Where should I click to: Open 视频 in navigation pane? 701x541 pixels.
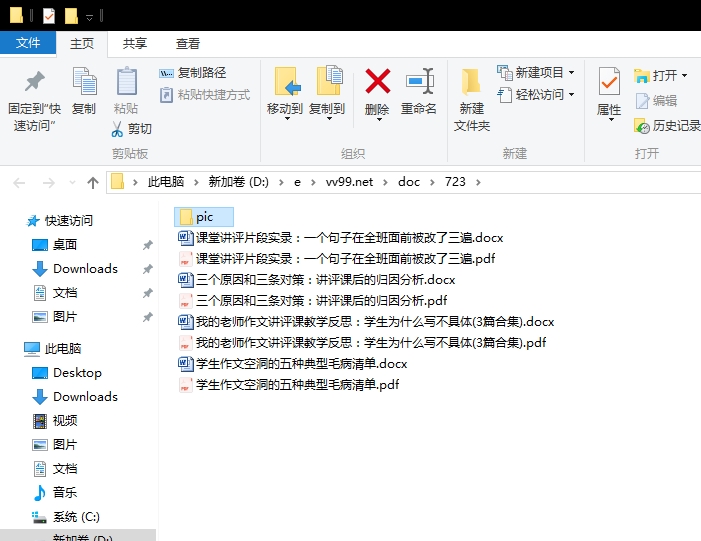point(55,421)
